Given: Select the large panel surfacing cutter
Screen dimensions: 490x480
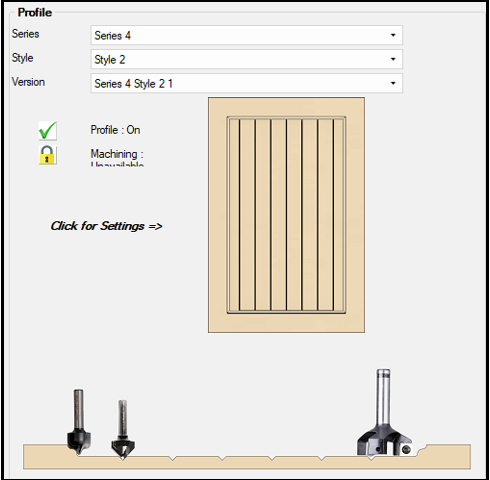Looking at the screenshot, I should [384, 412].
